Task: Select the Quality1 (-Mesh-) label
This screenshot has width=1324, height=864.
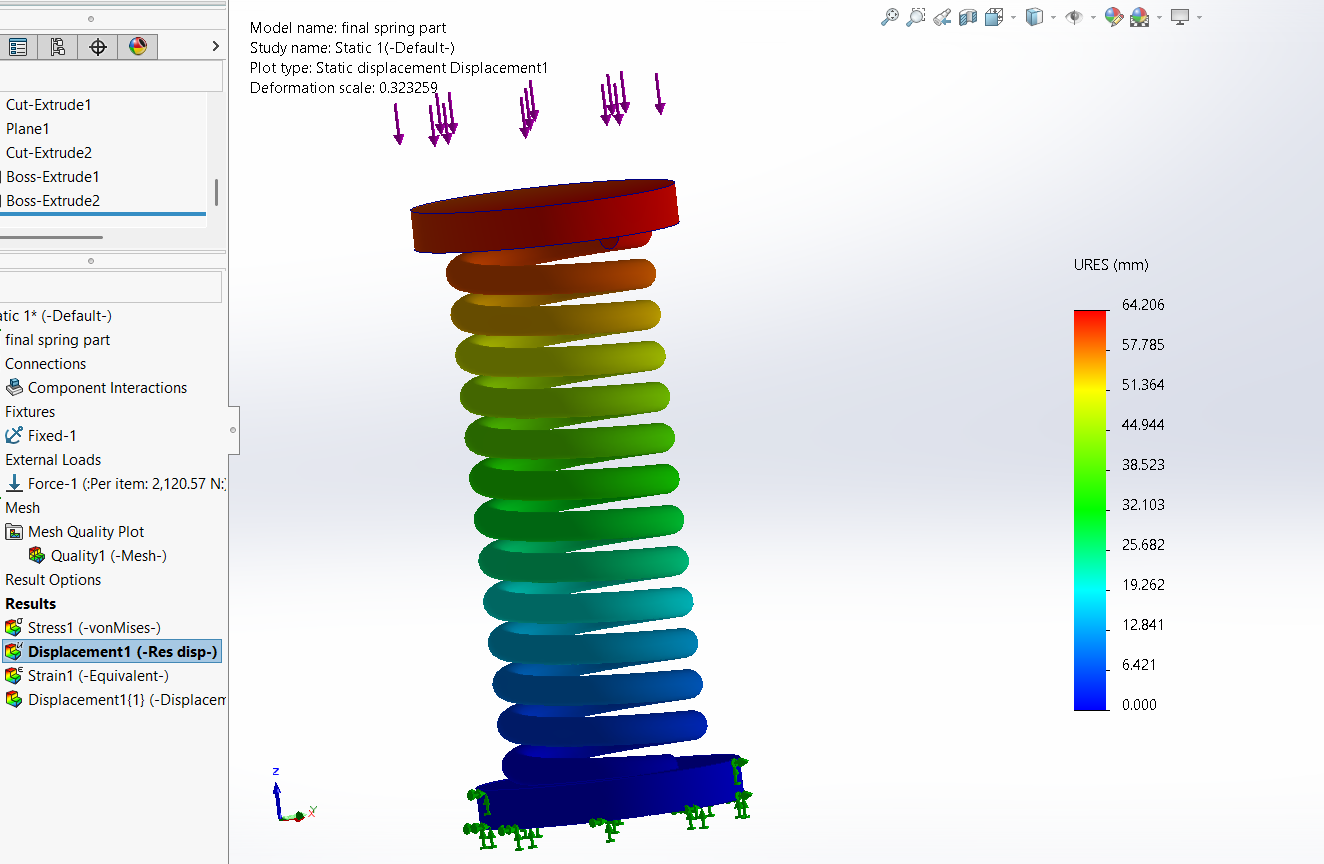Action: (109, 556)
